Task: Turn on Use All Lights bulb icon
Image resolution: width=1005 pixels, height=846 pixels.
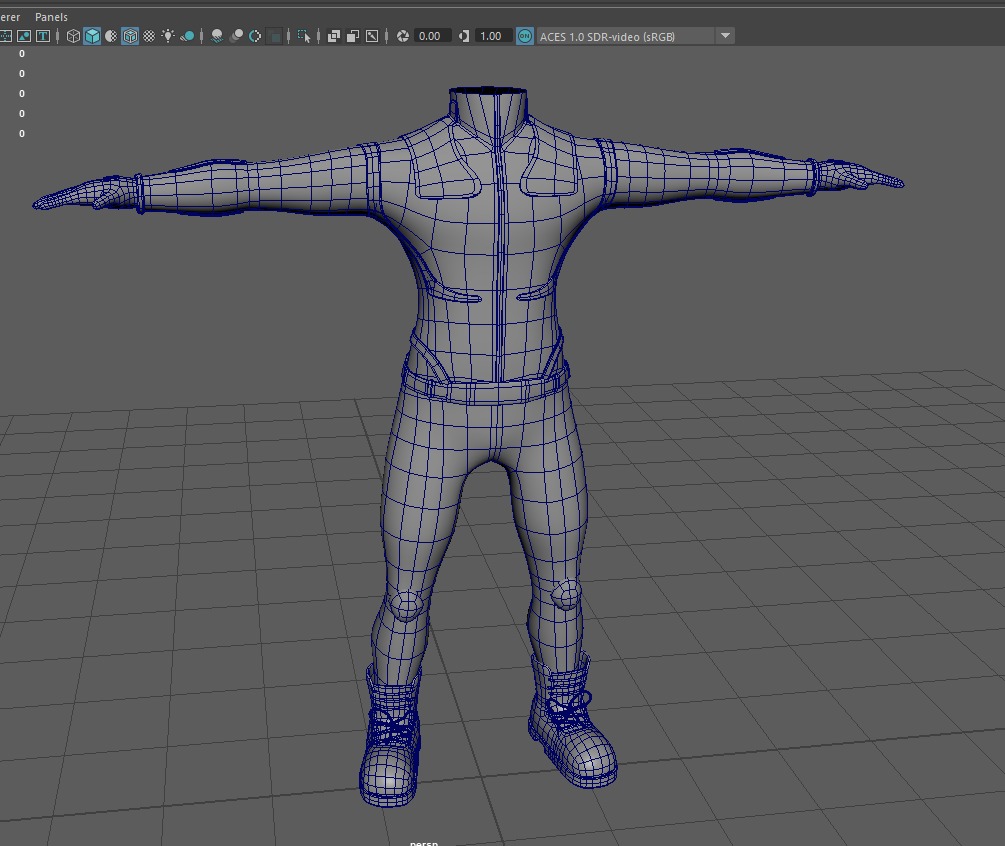Action: click(x=168, y=36)
